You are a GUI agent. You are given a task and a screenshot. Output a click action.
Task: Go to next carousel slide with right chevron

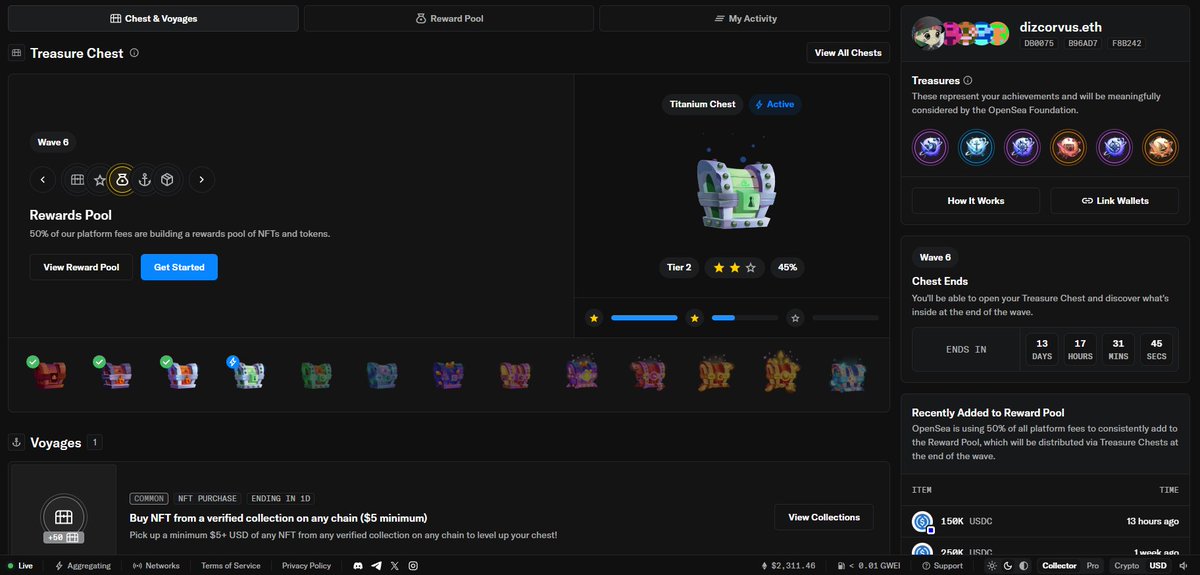(x=201, y=180)
